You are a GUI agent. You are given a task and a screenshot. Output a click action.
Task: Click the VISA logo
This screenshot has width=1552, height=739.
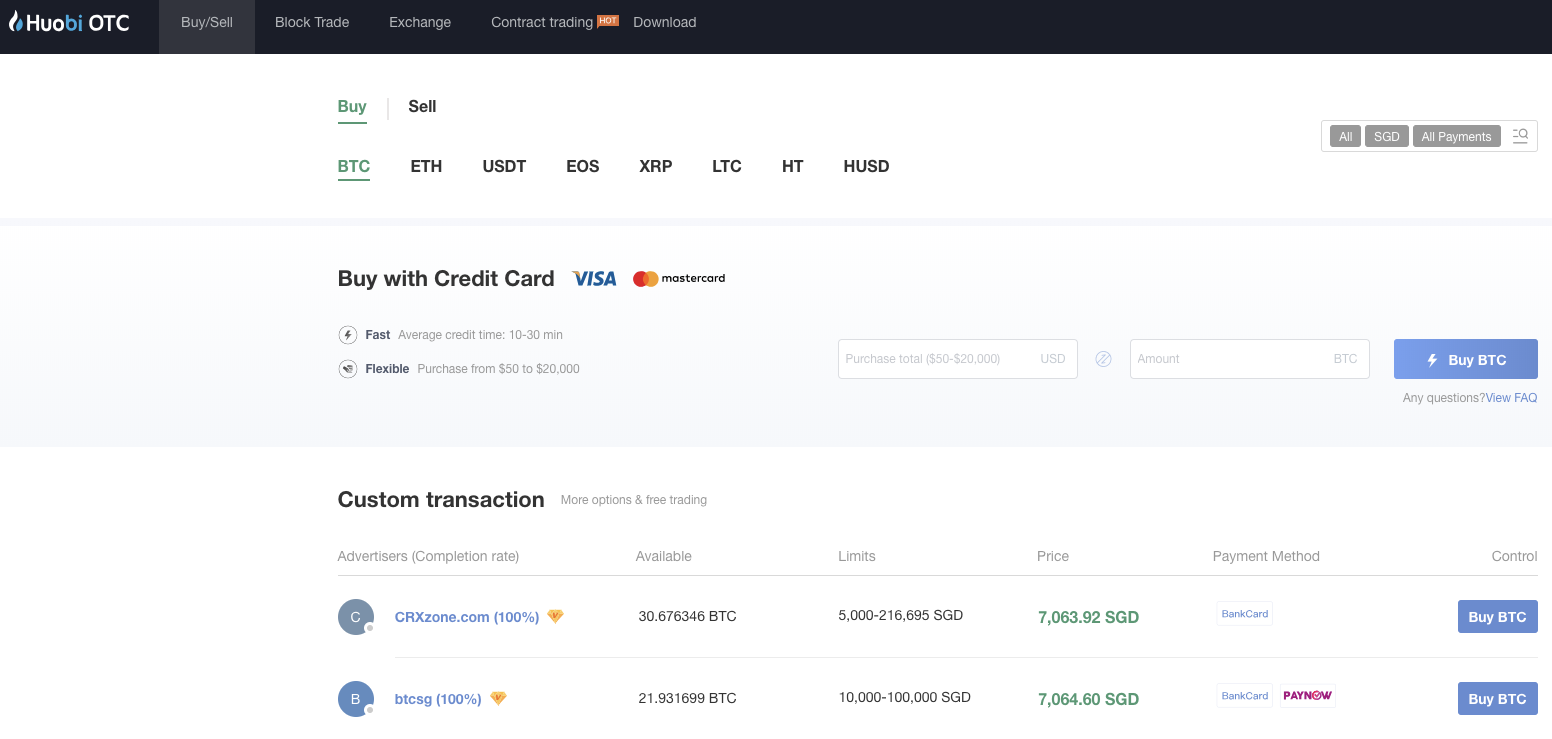[x=594, y=279]
